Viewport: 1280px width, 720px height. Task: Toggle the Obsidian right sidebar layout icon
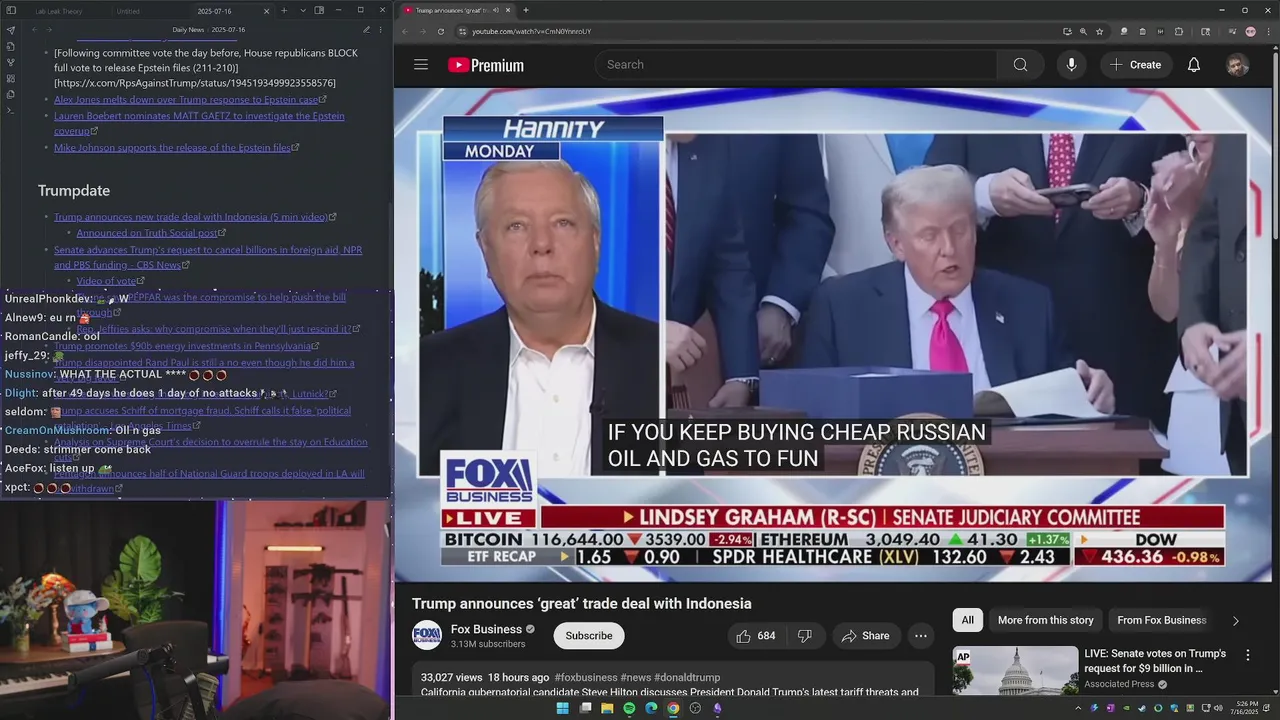(319, 11)
